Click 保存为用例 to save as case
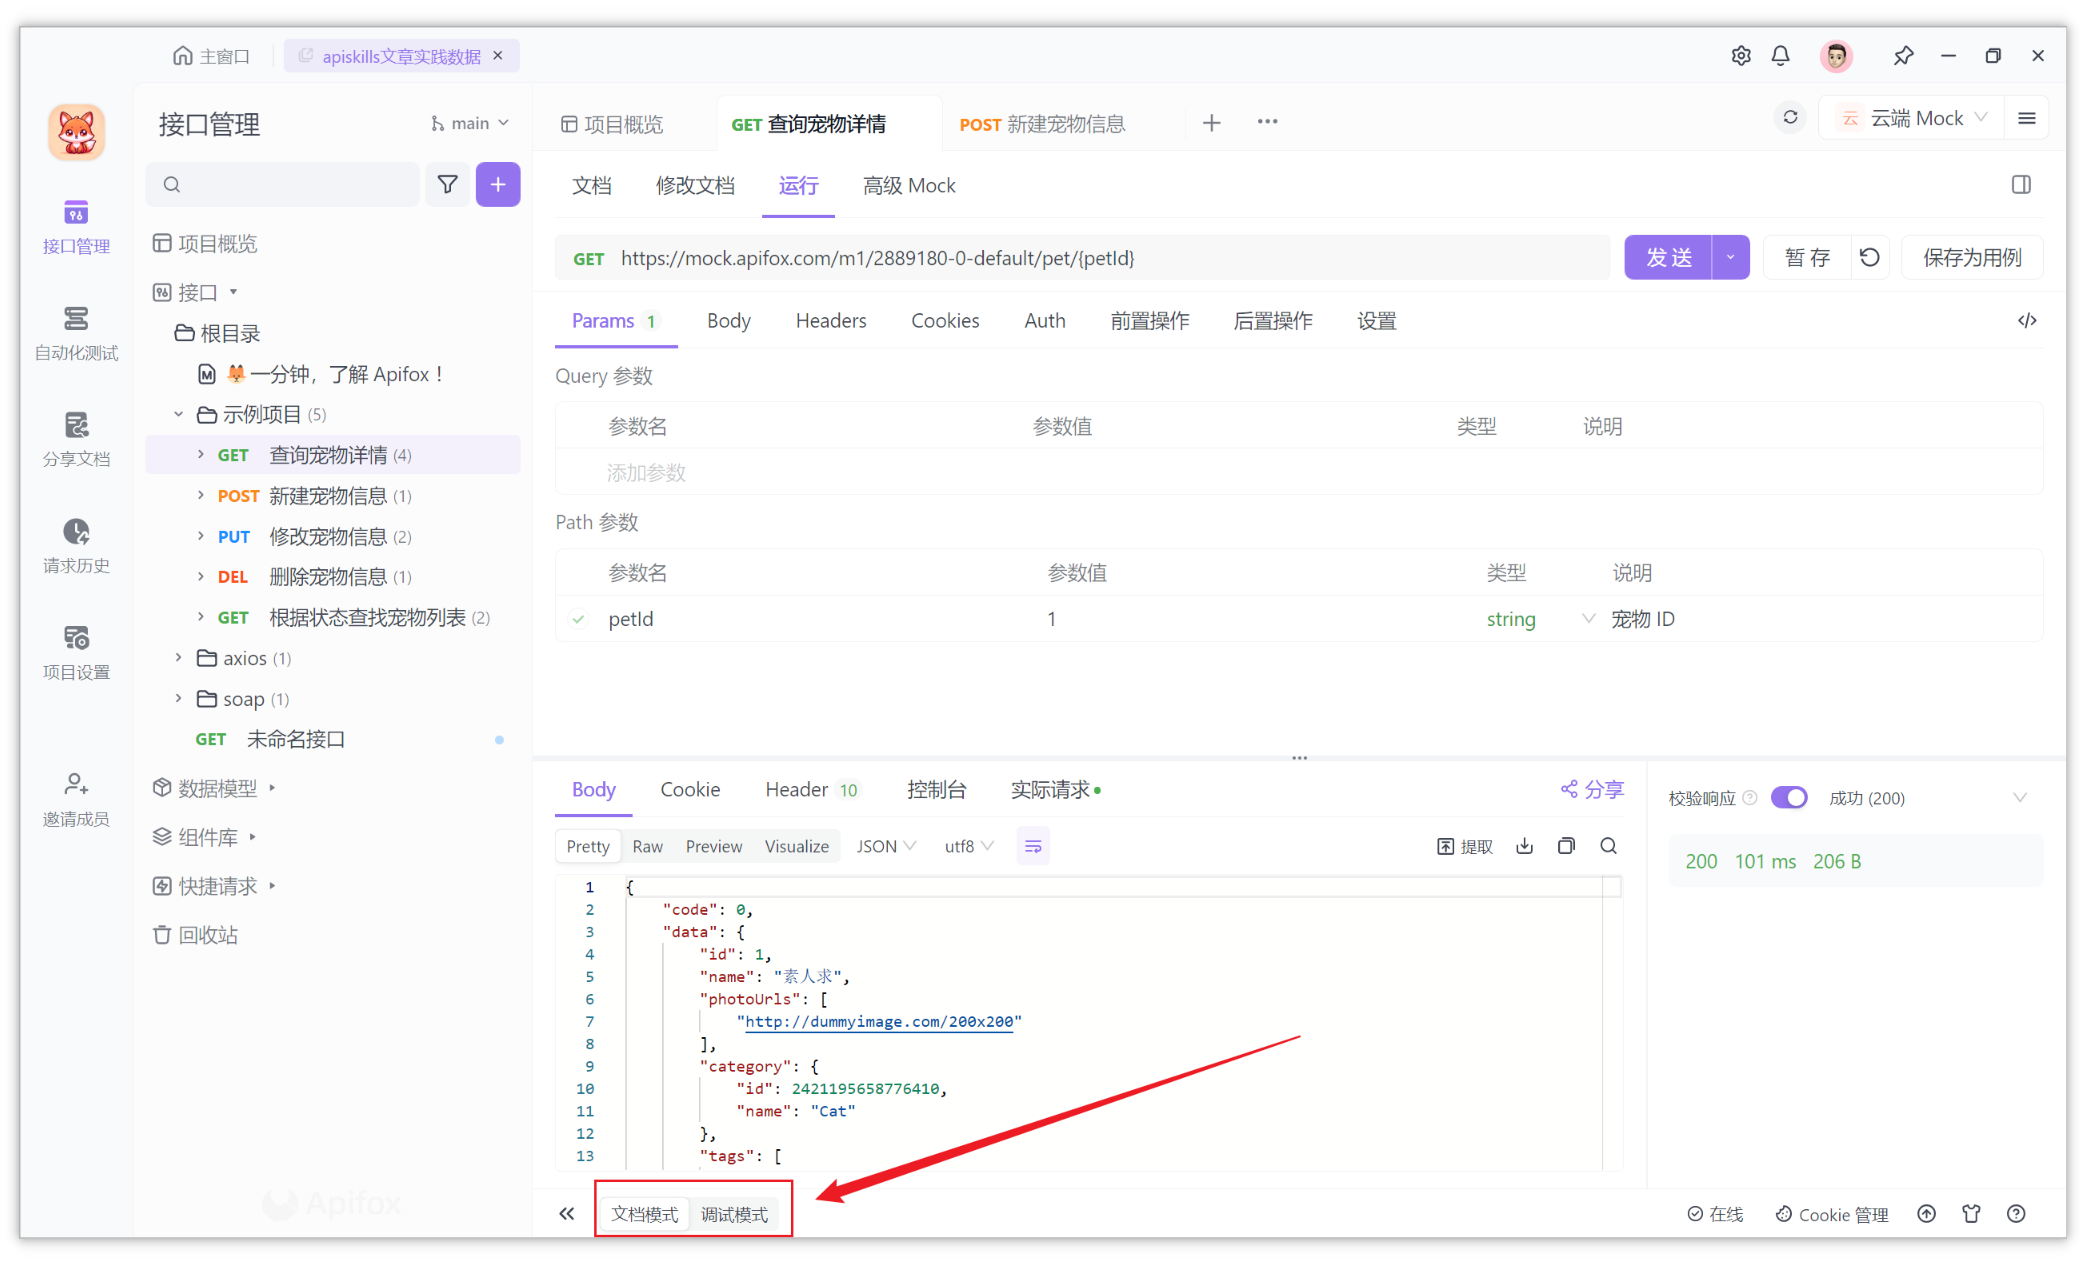Screen dimensions: 2088x1262 [x=1971, y=257]
